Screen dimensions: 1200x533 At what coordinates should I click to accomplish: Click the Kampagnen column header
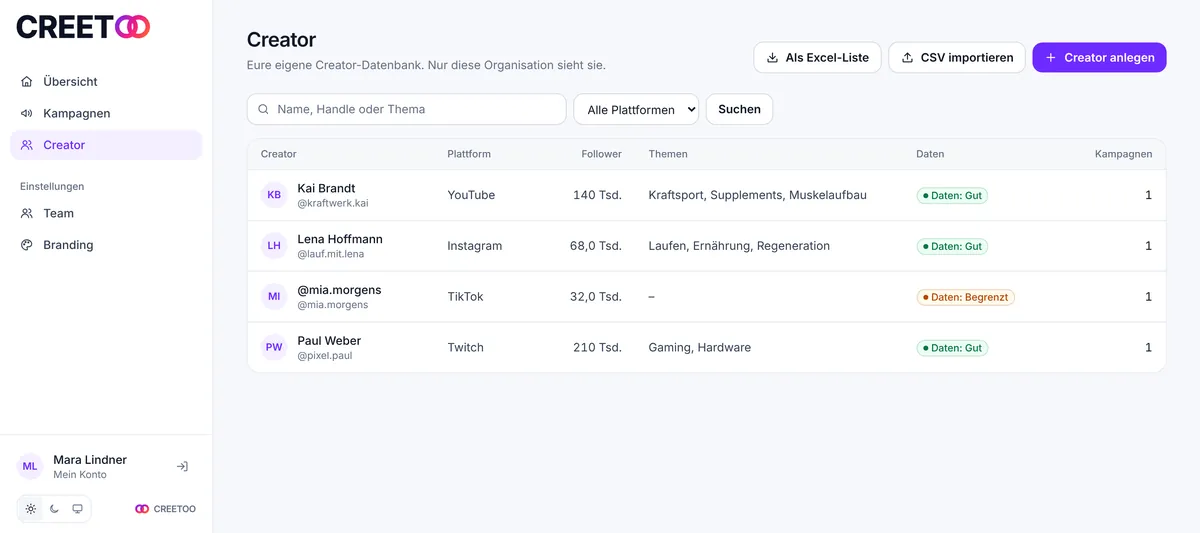[1123, 154]
